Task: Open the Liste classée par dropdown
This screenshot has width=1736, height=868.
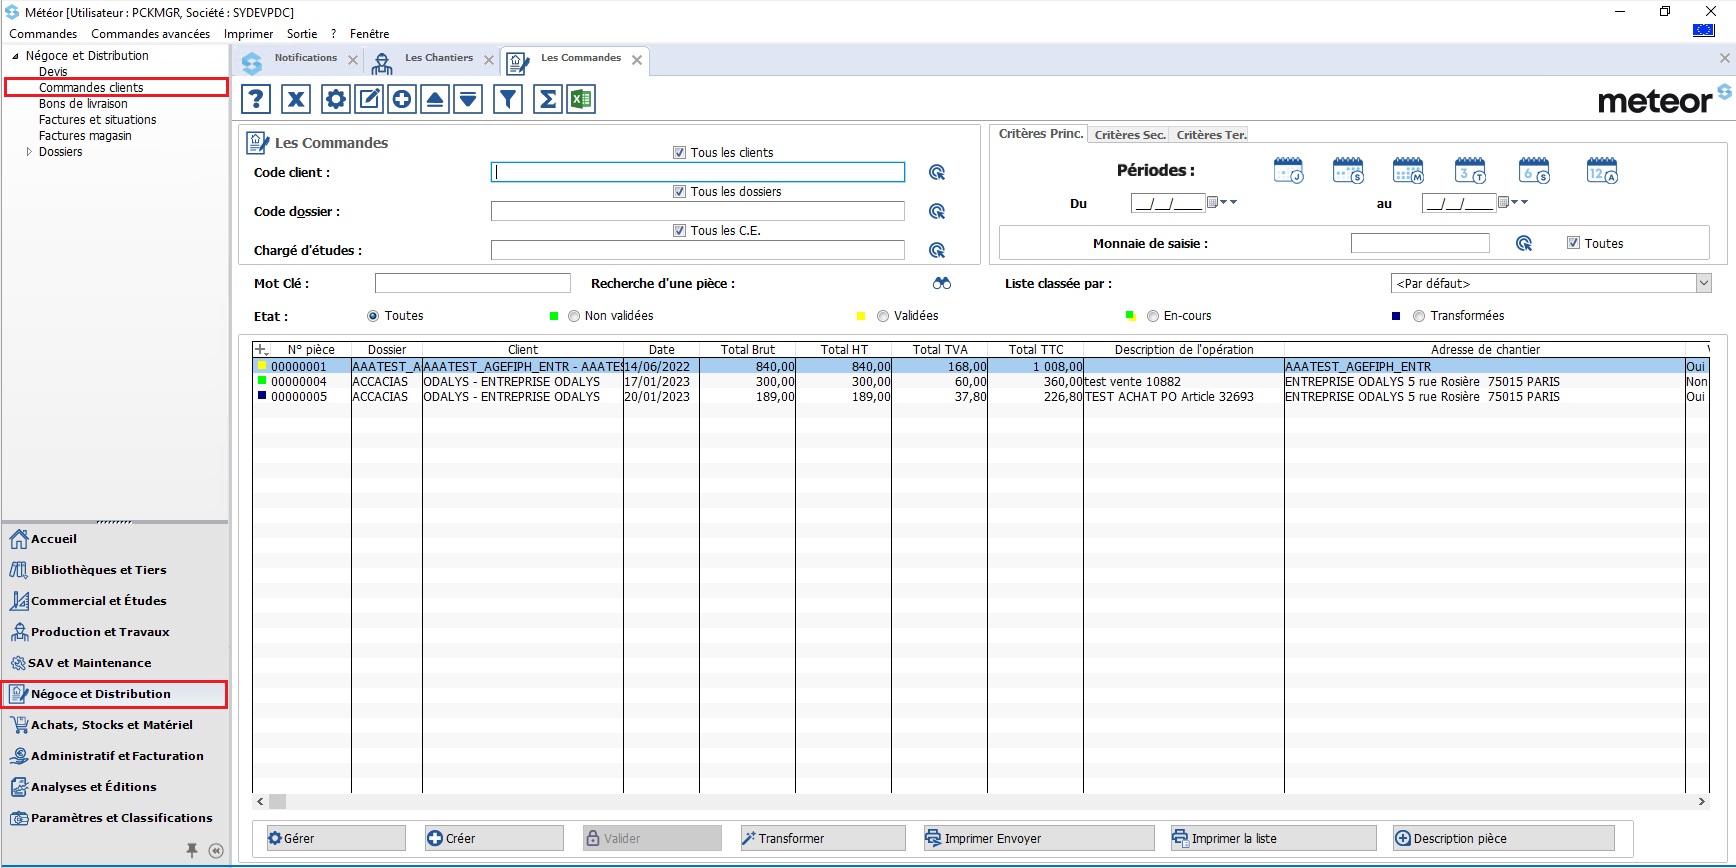Action: click(1704, 283)
